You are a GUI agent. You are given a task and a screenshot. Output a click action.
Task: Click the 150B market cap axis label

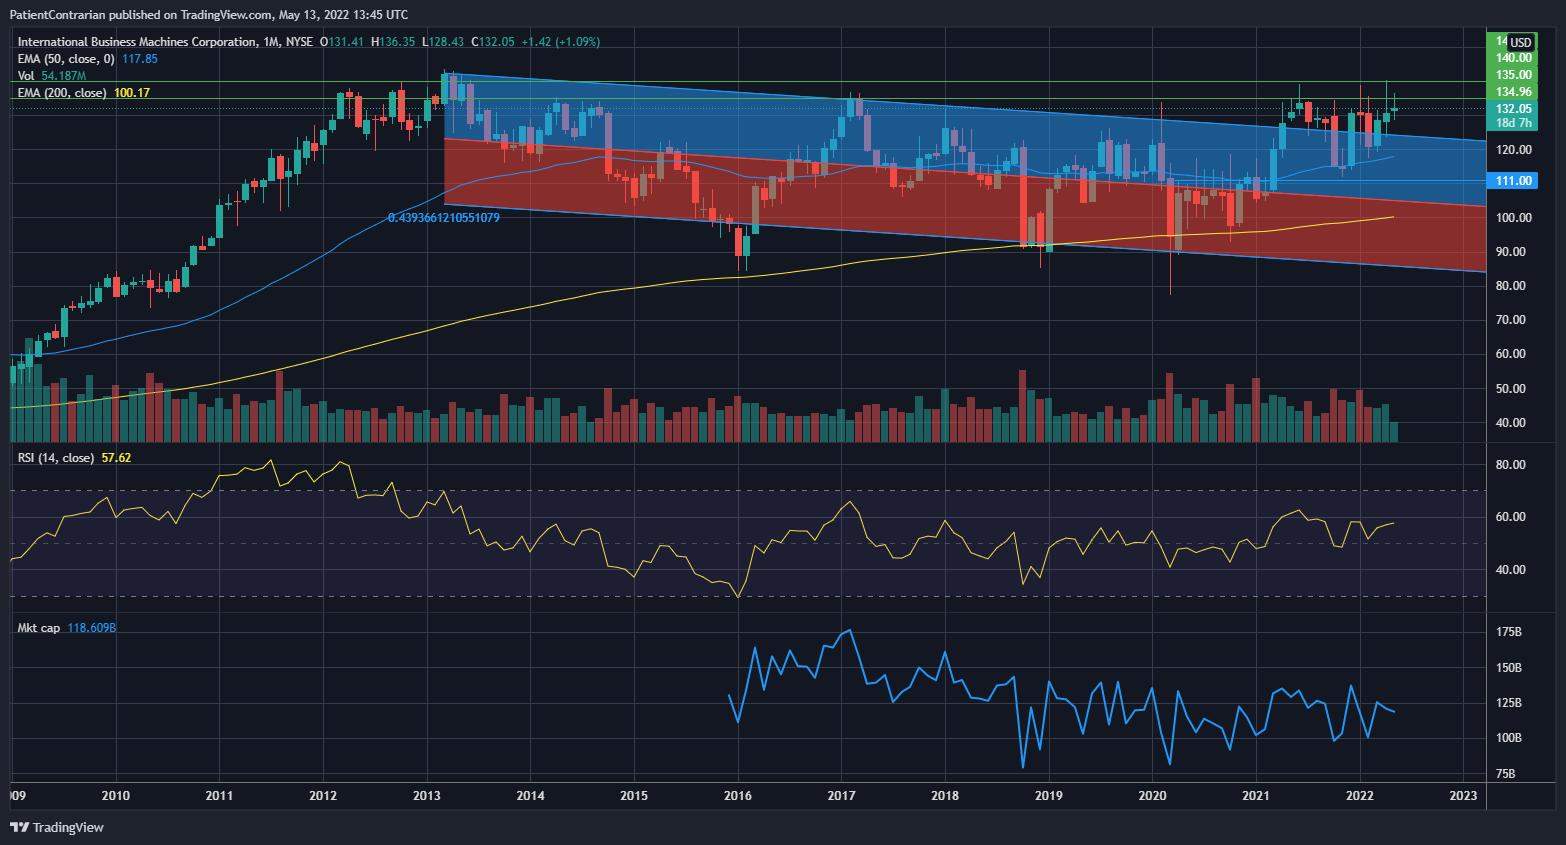[1509, 668]
